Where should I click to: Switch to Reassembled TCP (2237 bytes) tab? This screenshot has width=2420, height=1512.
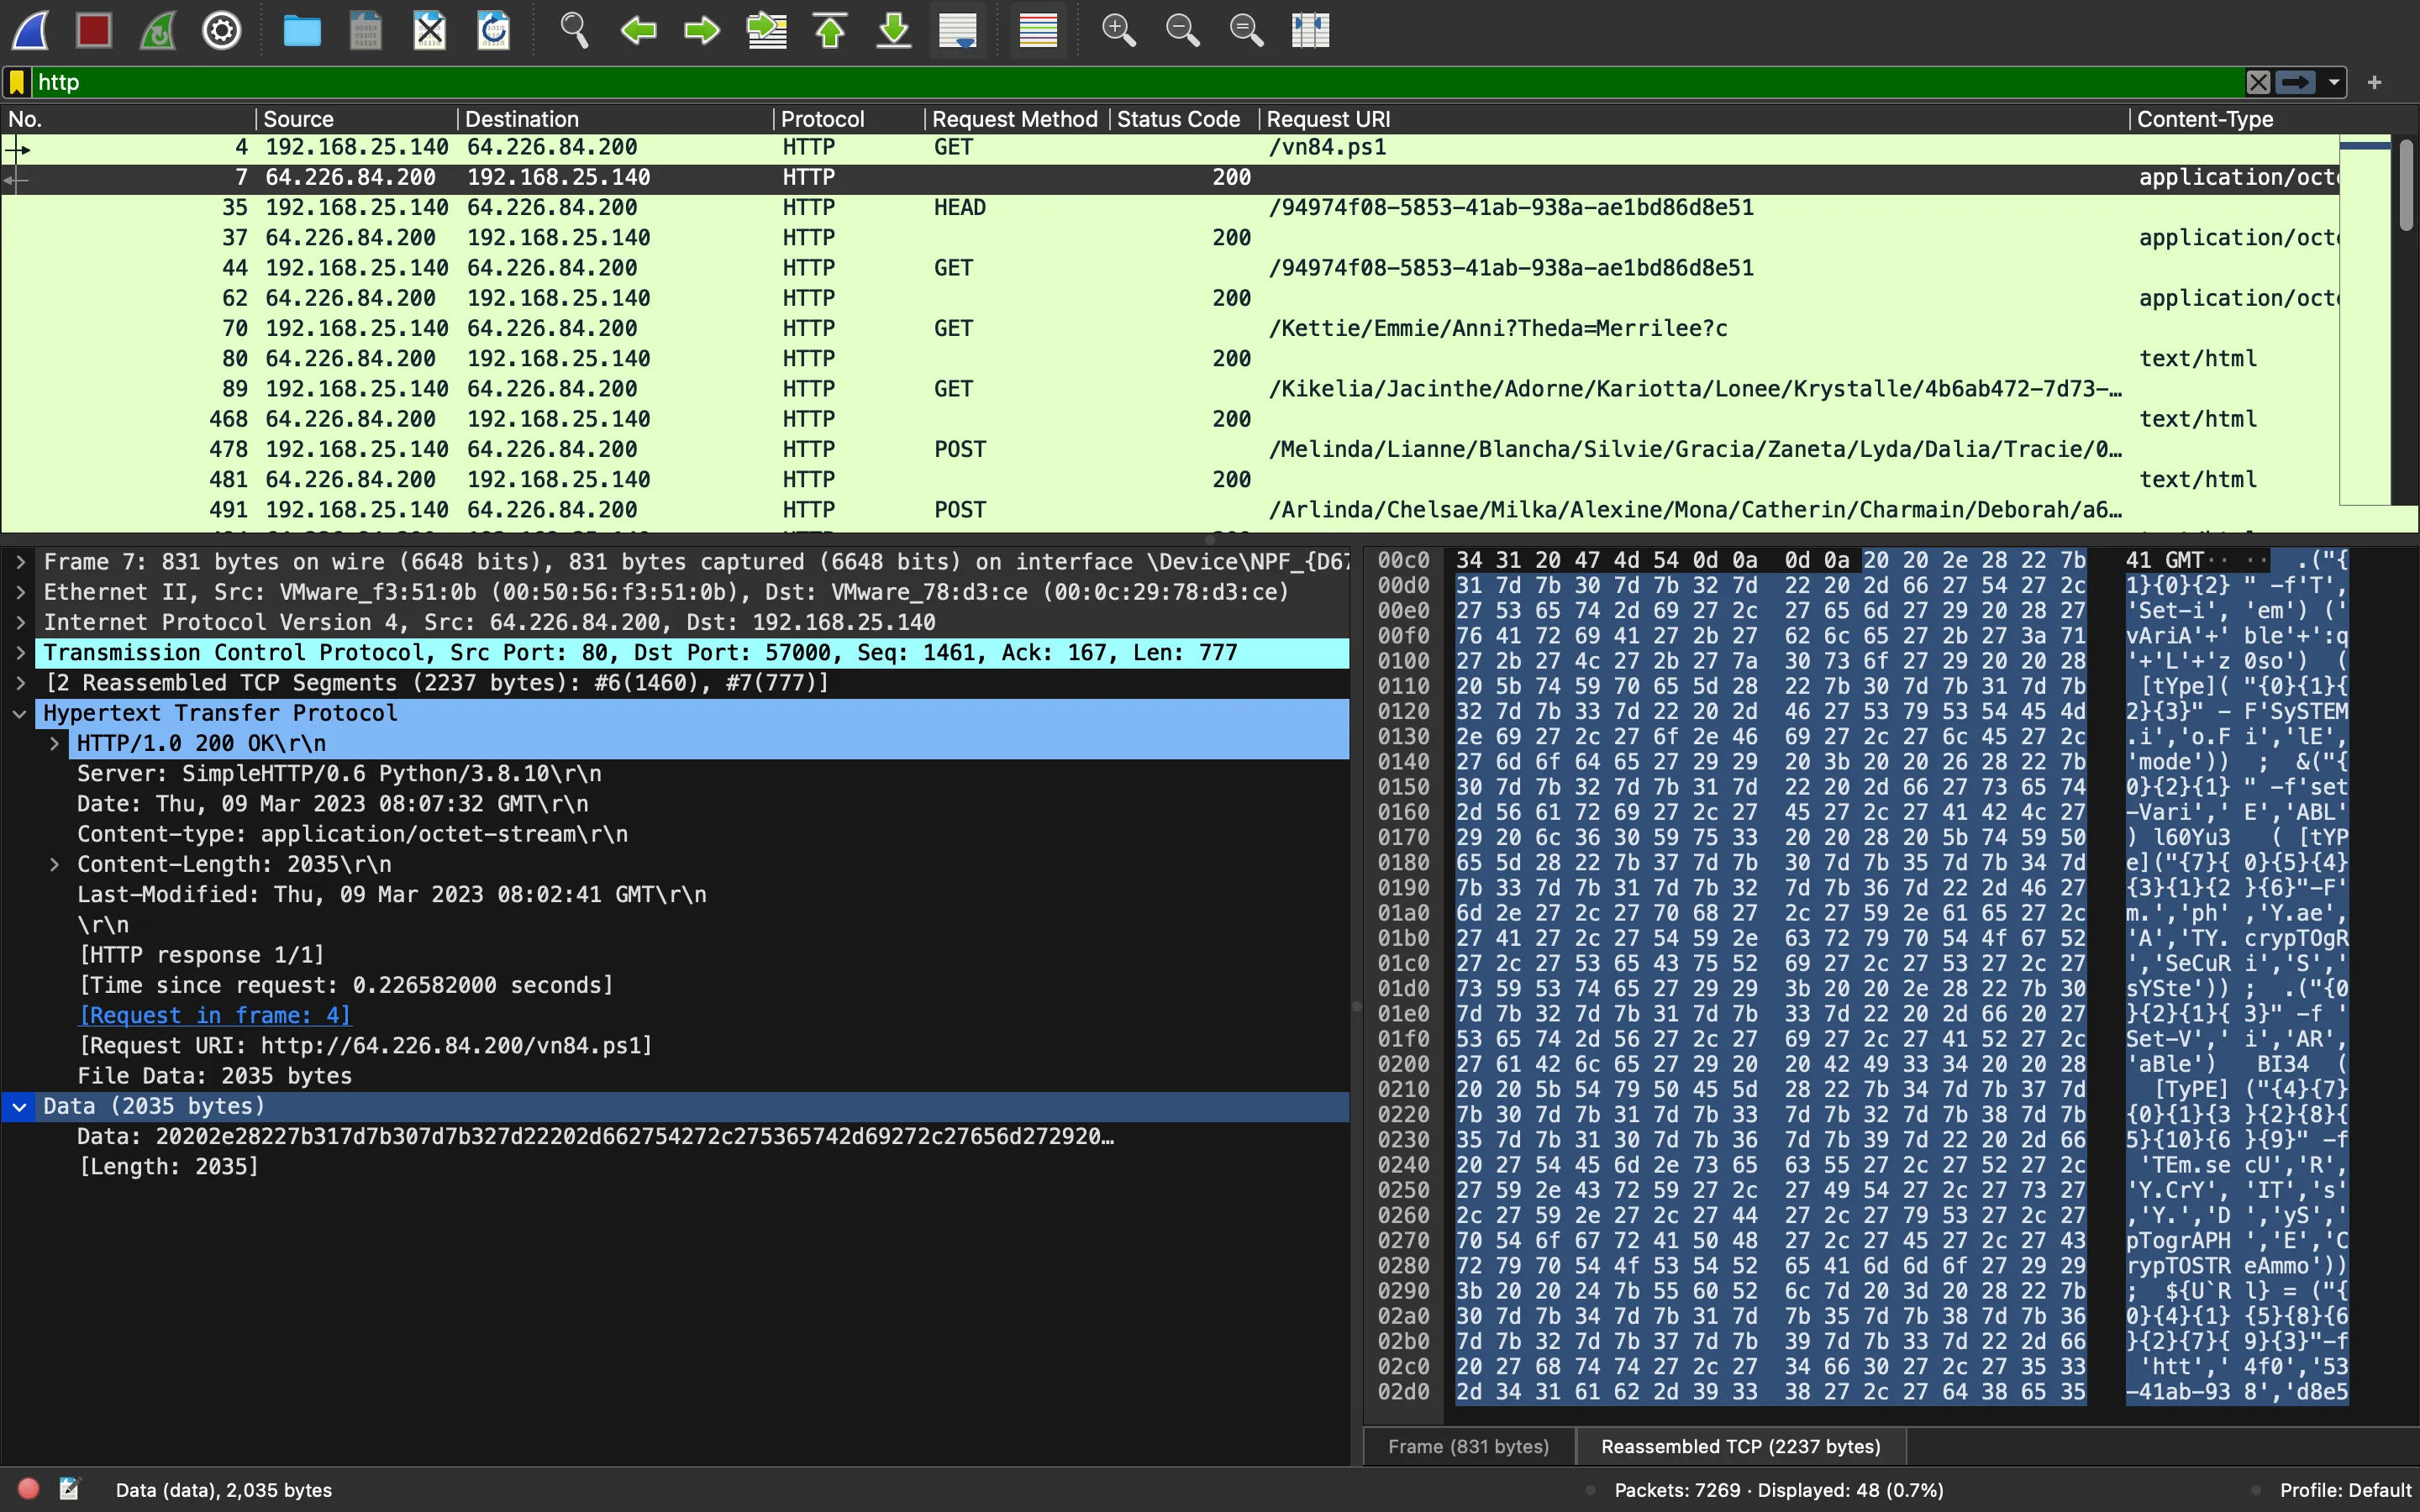(1740, 1447)
